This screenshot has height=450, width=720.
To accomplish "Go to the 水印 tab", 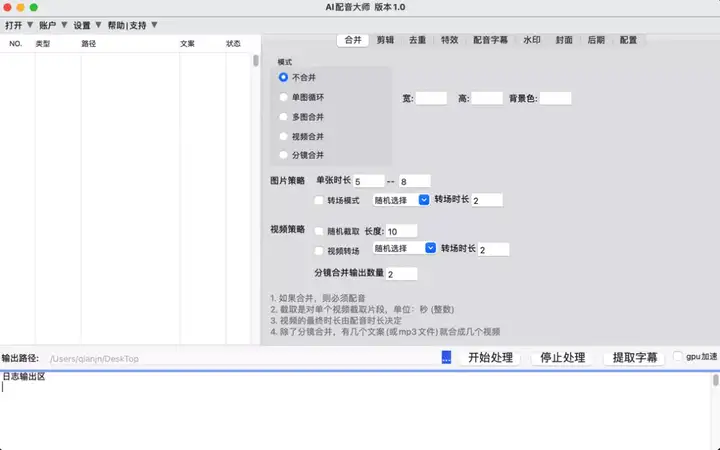I will coord(531,40).
